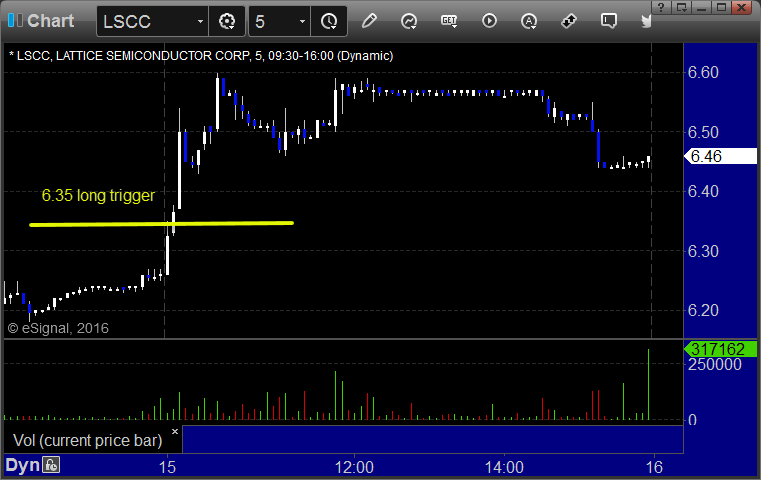Select the pencil drawing tool
The width and height of the screenshot is (761, 480).
click(369, 21)
